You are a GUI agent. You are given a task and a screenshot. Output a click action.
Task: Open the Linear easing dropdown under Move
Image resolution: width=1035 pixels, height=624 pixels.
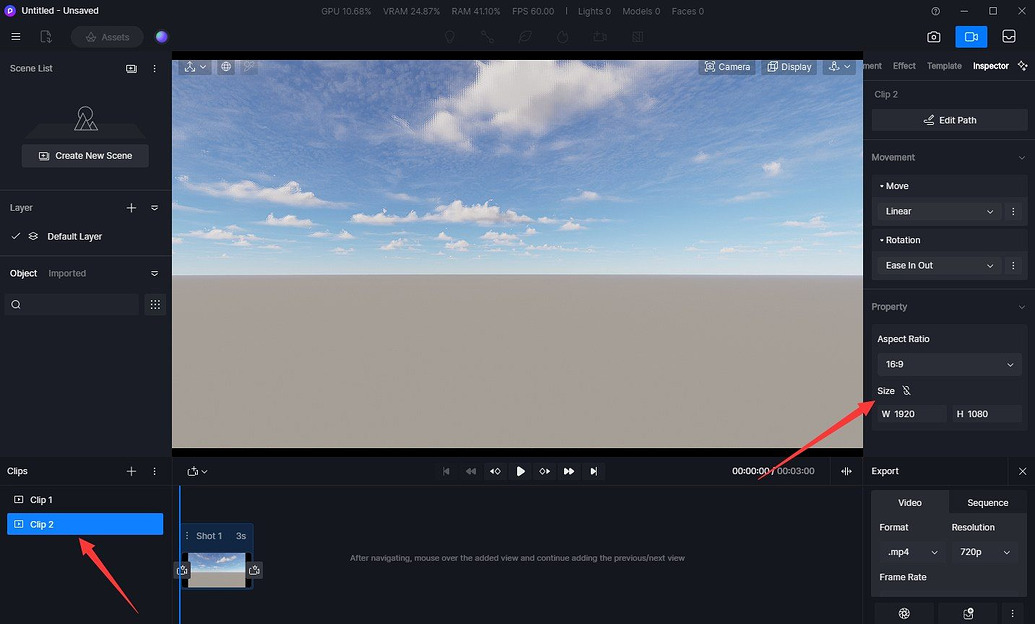[937, 211]
